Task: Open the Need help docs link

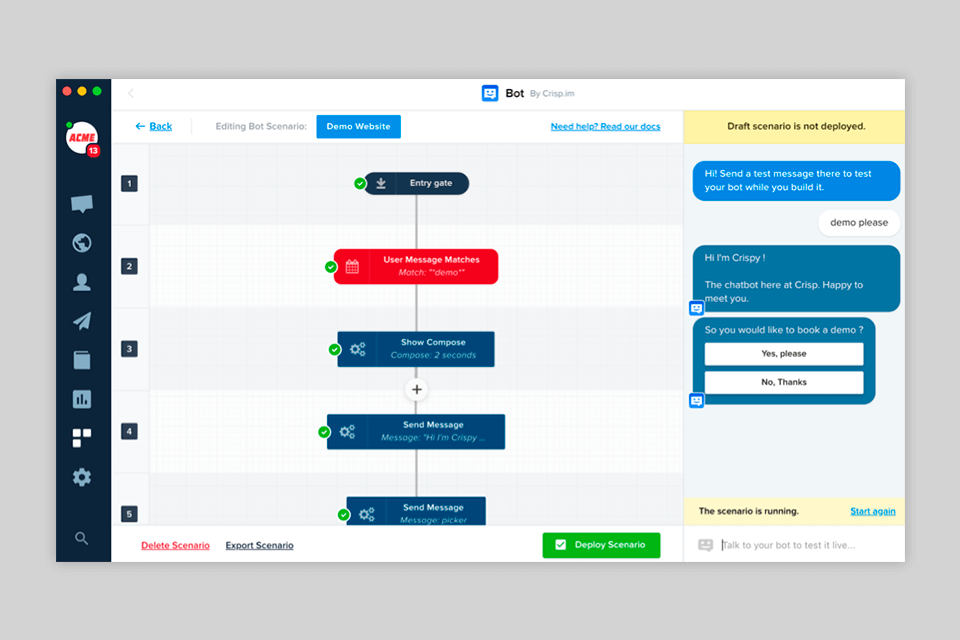Action: [x=605, y=126]
